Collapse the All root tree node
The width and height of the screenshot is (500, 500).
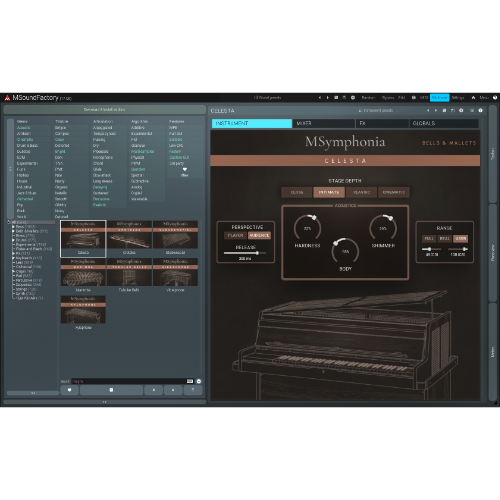coord(9,222)
